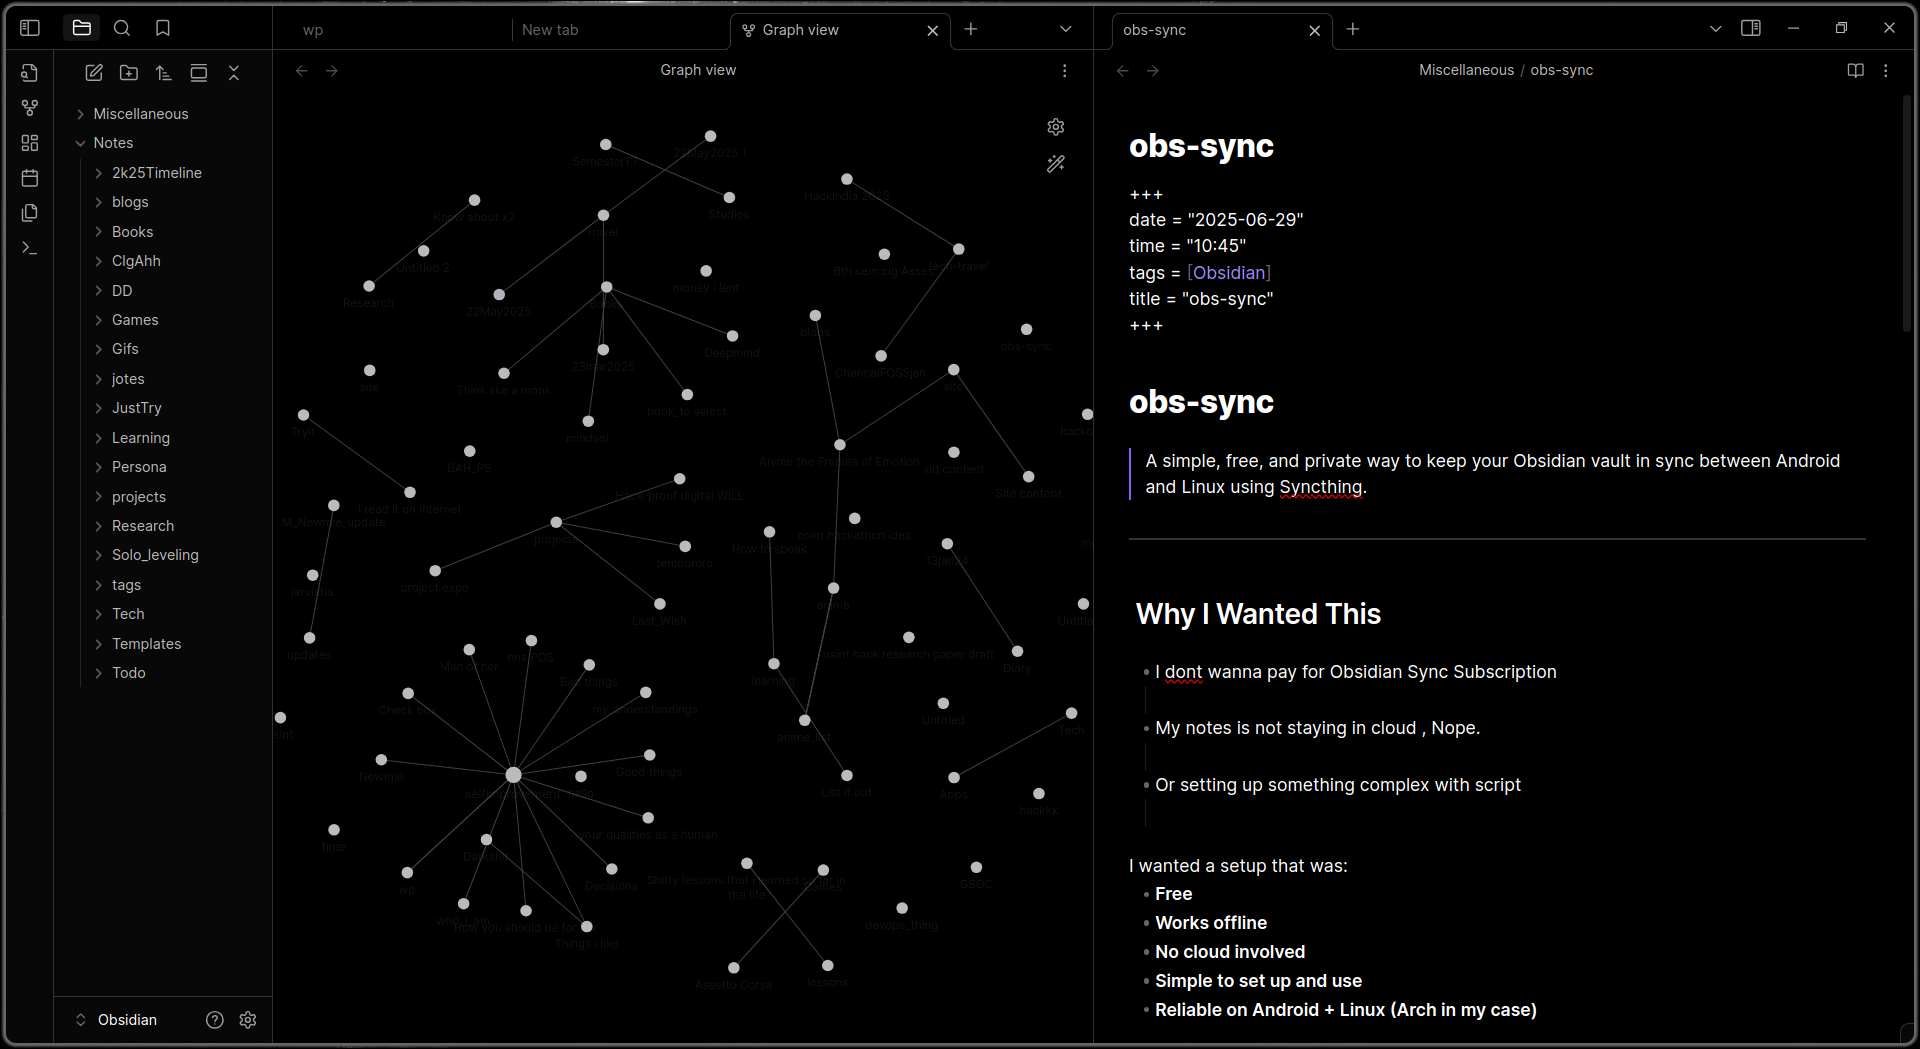Close the obs-sync tab
Image resolution: width=1920 pixels, height=1049 pixels.
1315,31
